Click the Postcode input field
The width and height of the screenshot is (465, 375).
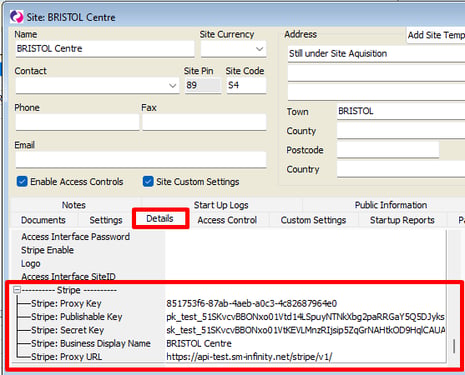pyautogui.click(x=388, y=150)
